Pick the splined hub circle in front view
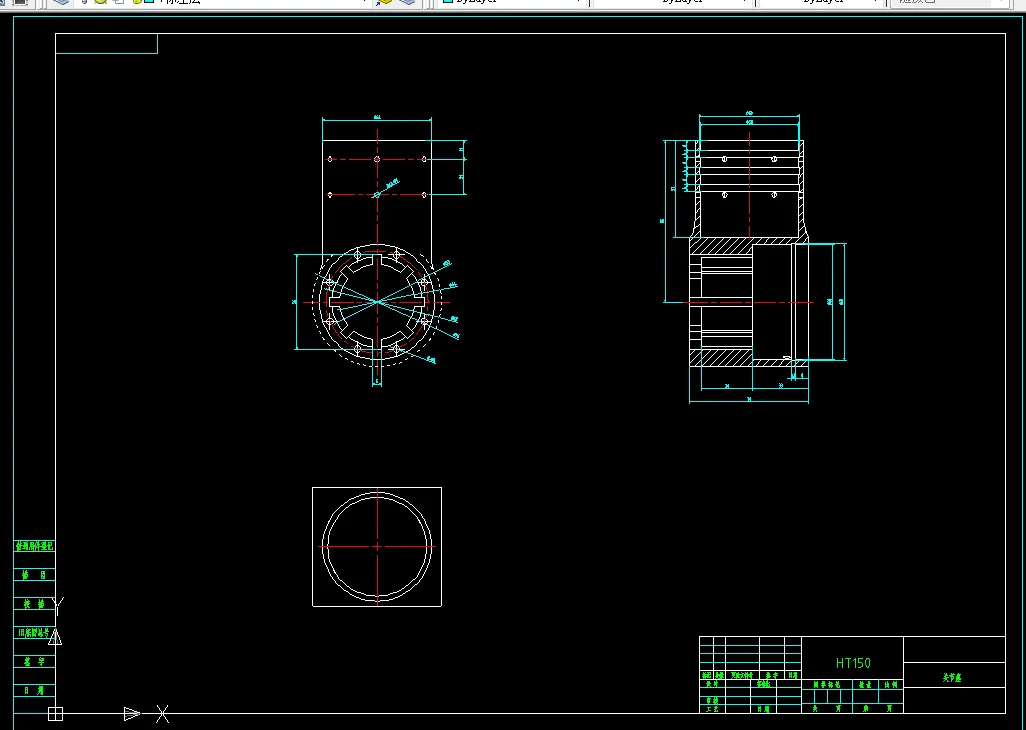 pos(378,302)
